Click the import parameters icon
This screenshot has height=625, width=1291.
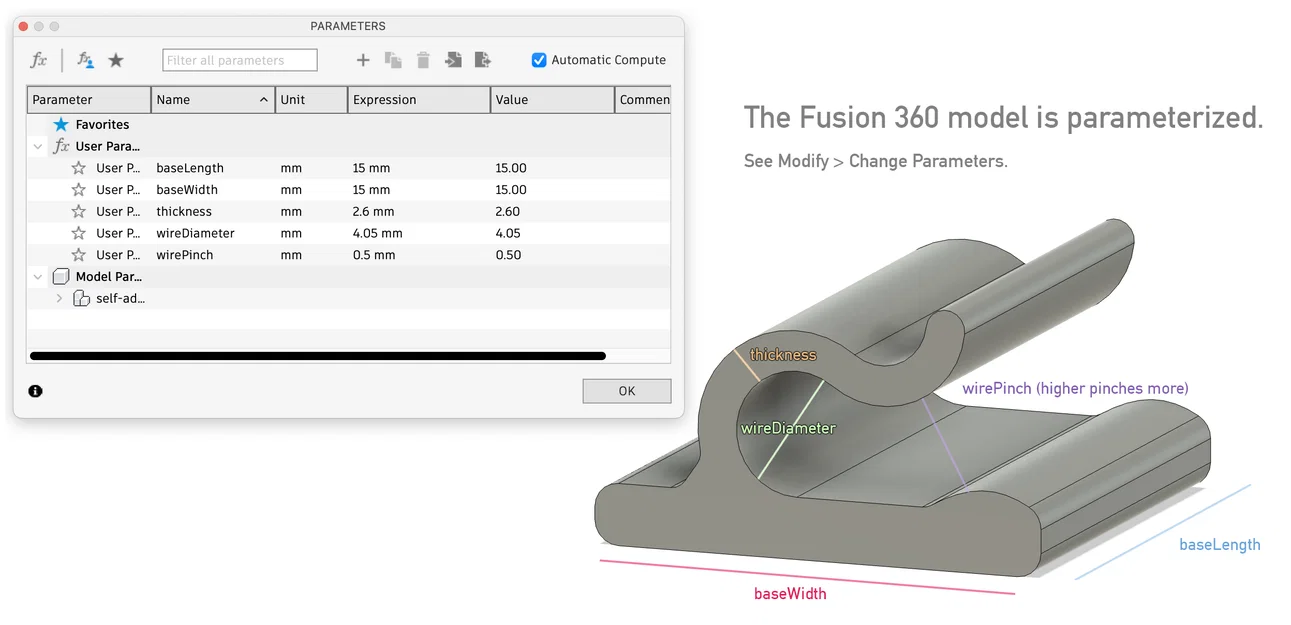point(453,60)
